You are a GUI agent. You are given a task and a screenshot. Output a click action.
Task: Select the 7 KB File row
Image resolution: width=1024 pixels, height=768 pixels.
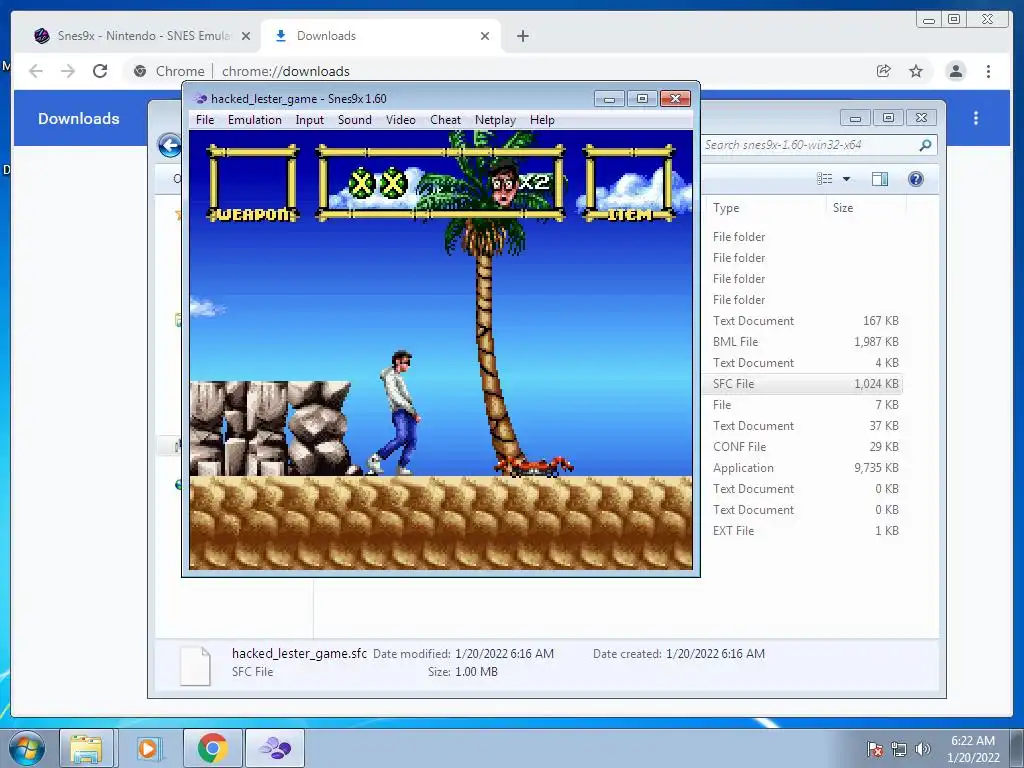(x=803, y=405)
